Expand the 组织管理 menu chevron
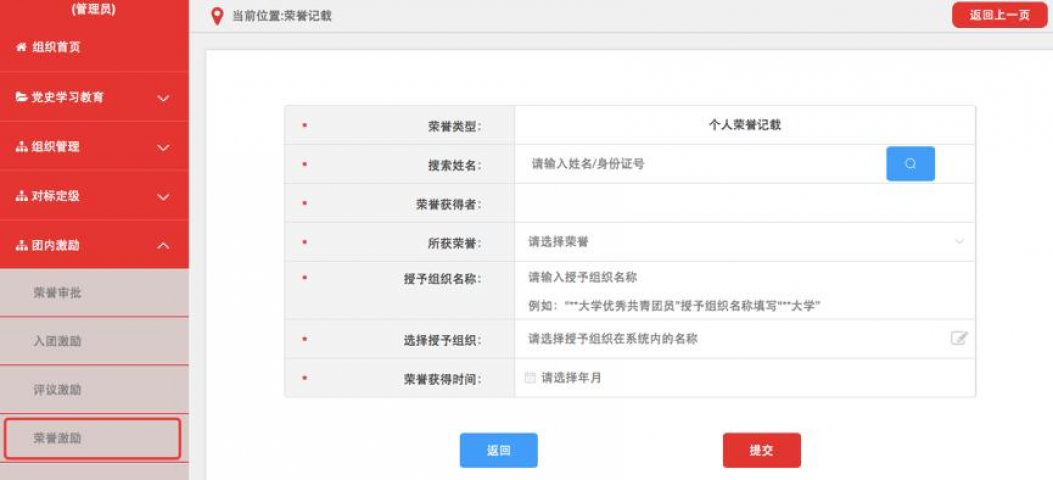1053x480 pixels. pos(164,147)
